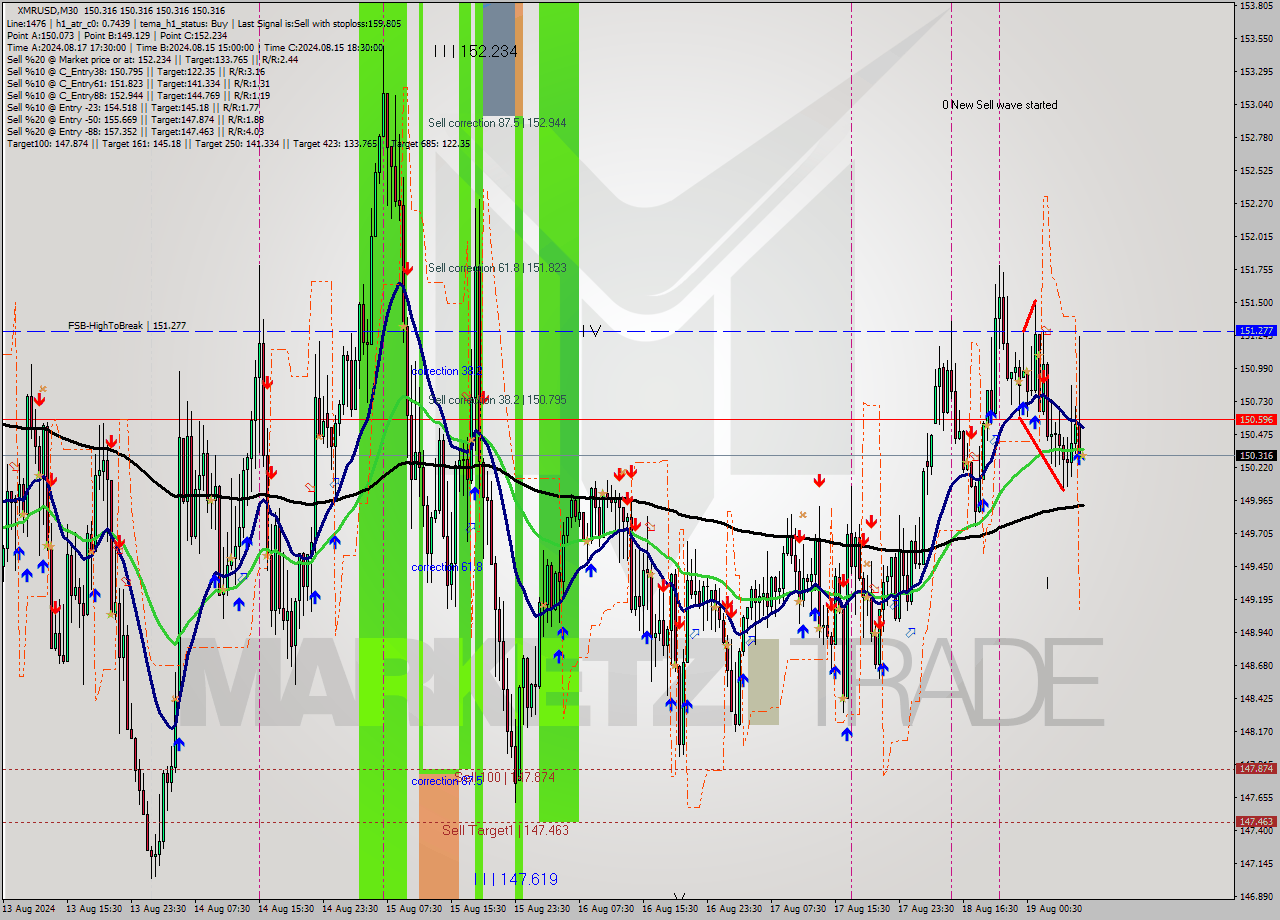This screenshot has width=1280, height=920.
Task: Click the FSB-HighToBreak 151.277 label
Action: coord(127,326)
